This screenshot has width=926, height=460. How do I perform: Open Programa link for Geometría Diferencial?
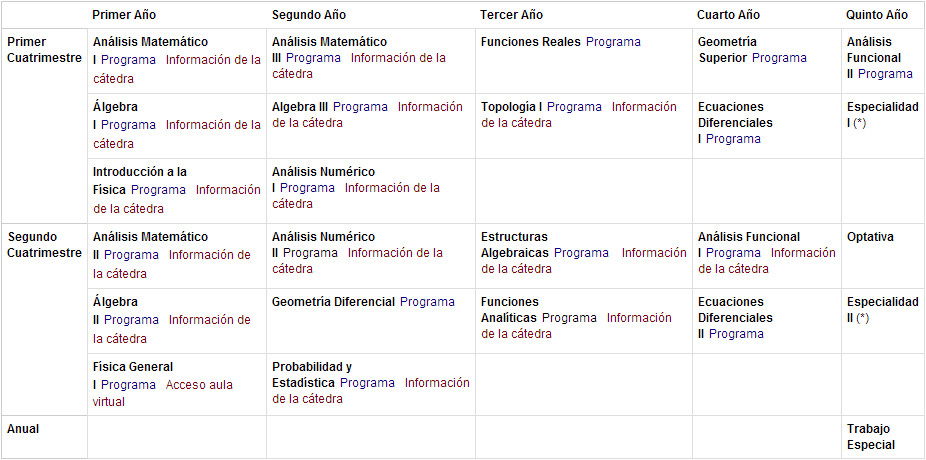pos(427,302)
